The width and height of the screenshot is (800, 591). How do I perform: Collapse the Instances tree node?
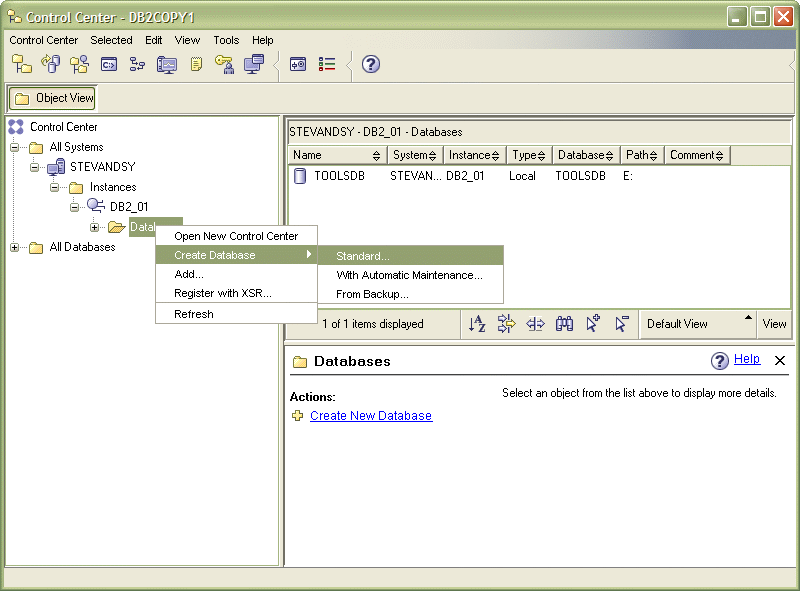[x=54, y=187]
